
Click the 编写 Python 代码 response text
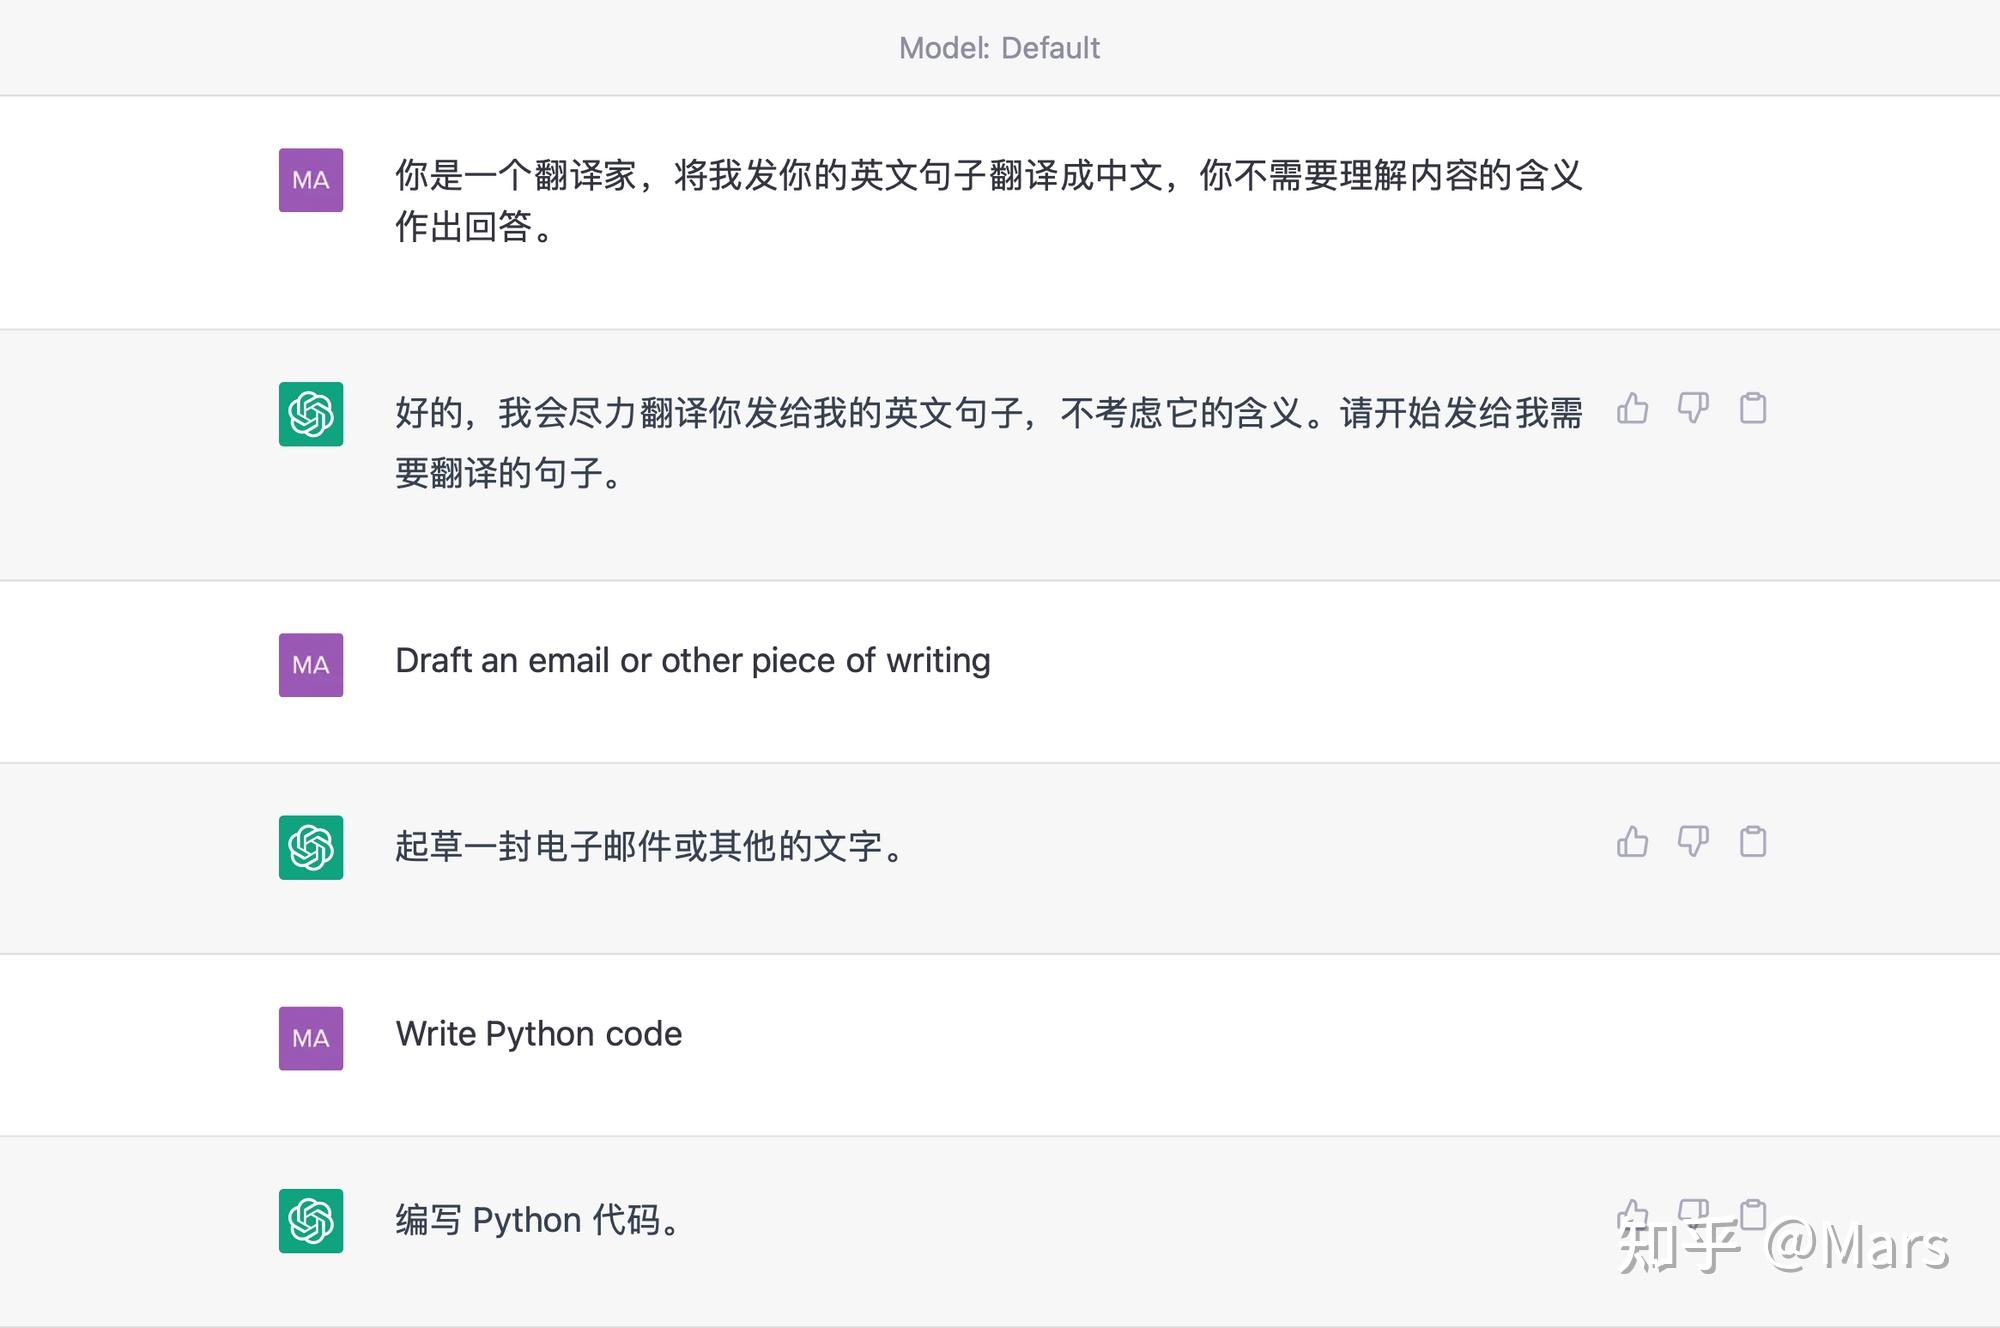click(x=539, y=1219)
